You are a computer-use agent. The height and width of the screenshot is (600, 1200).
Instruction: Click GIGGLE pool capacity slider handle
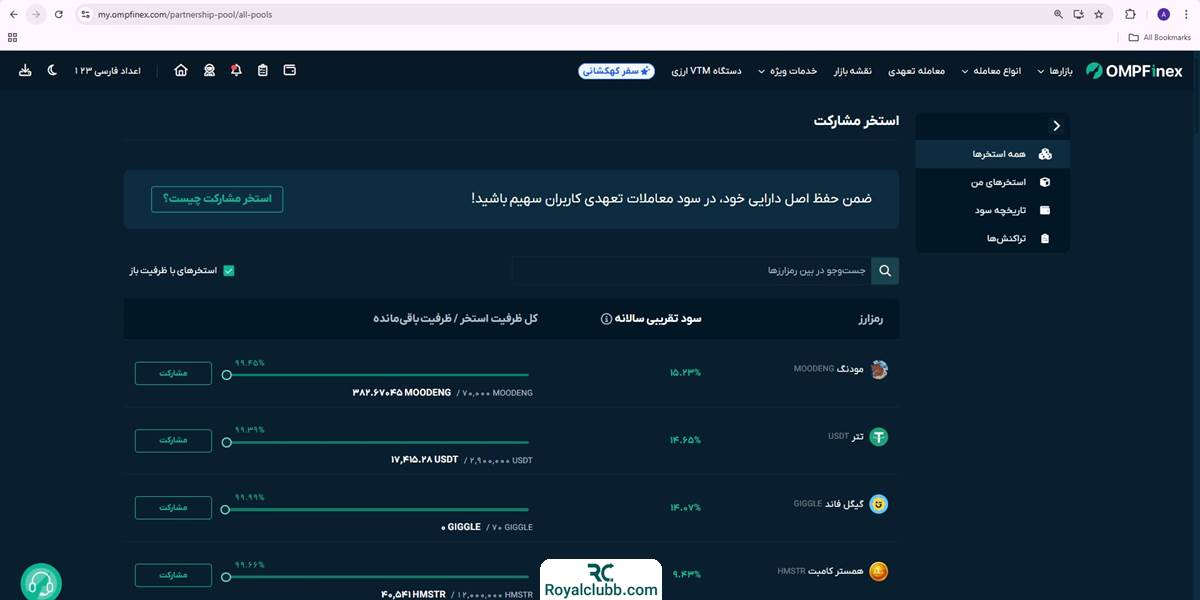[226, 509]
